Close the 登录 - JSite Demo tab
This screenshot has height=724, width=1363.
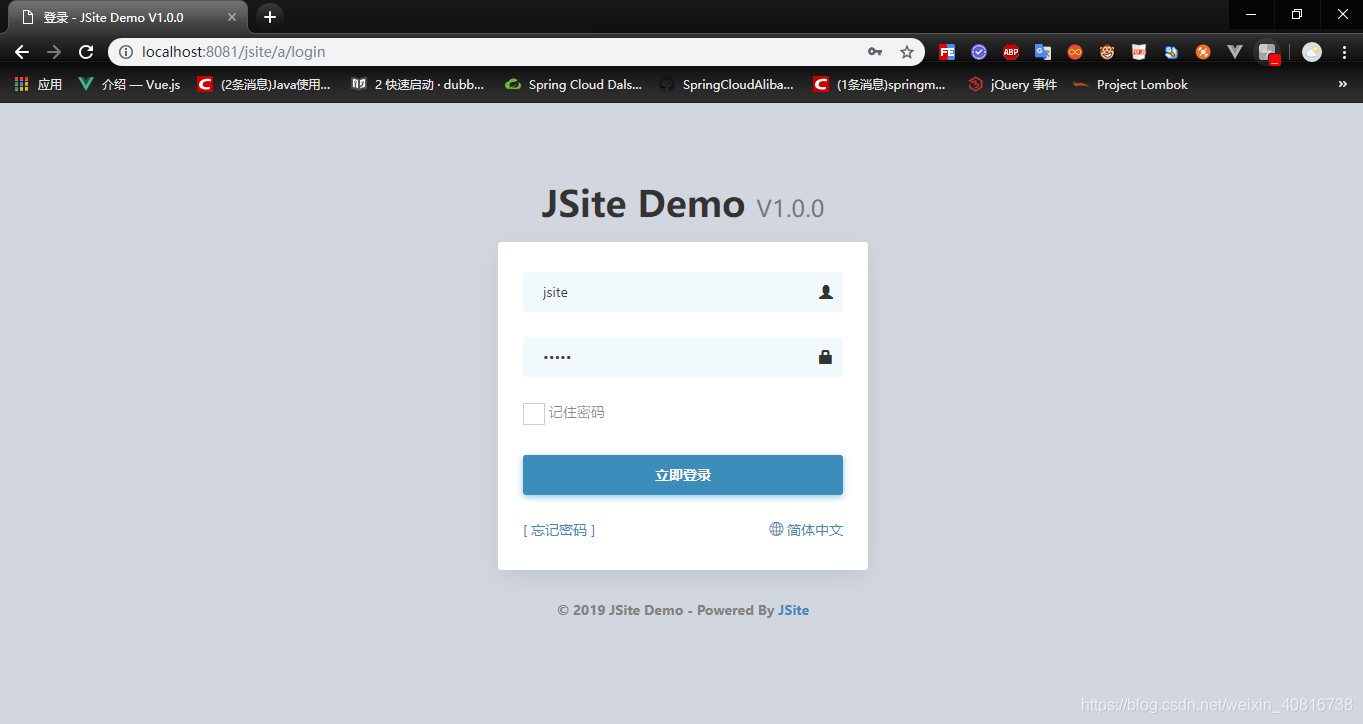232,17
